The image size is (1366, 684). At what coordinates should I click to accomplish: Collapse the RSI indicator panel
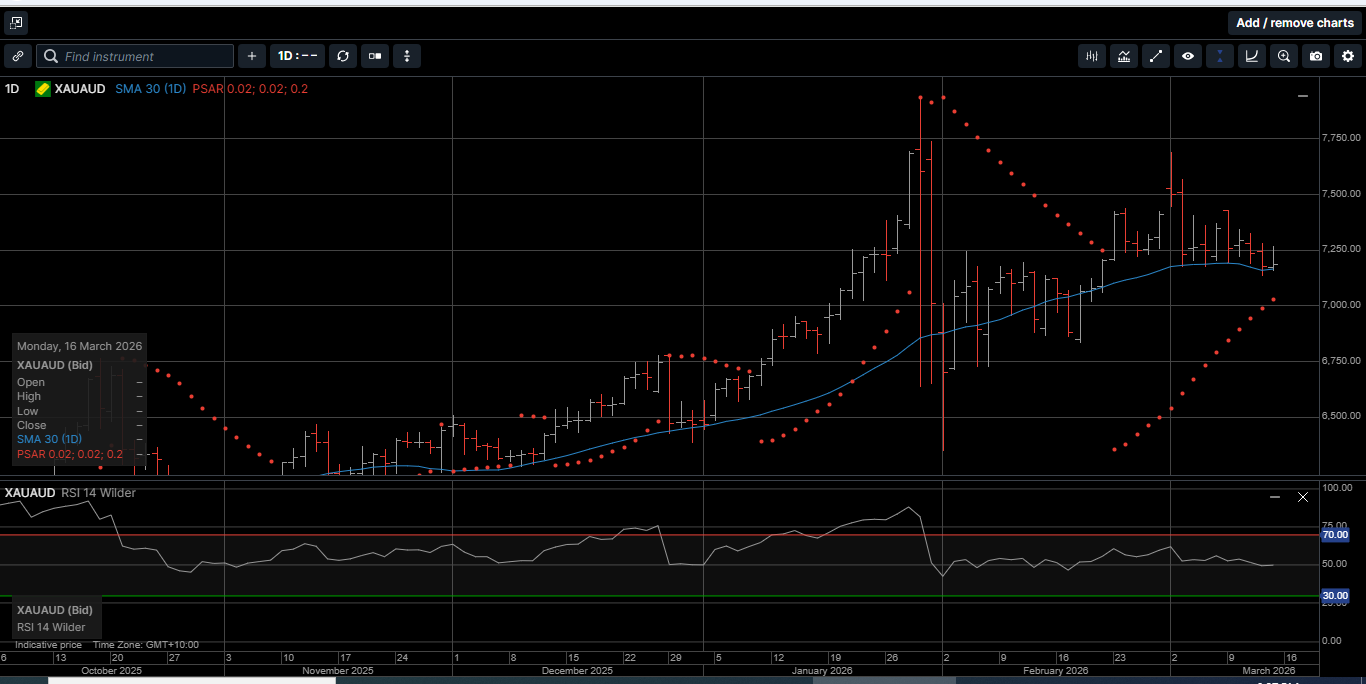point(1275,496)
